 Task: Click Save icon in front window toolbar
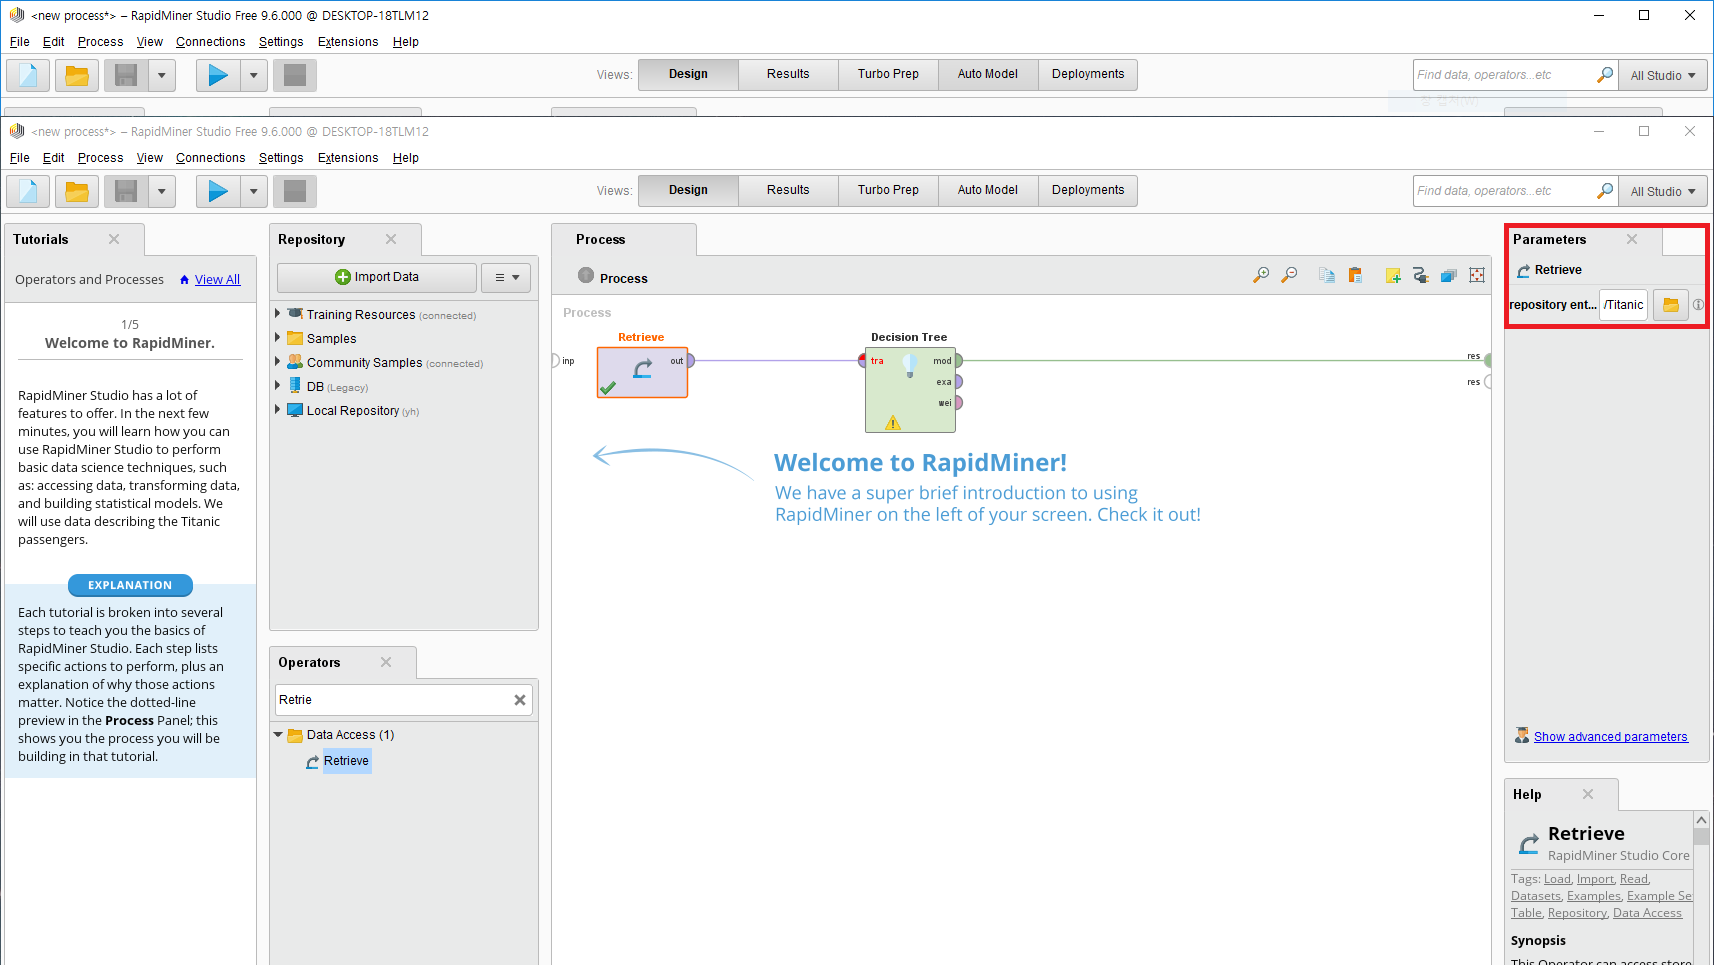coord(126,191)
